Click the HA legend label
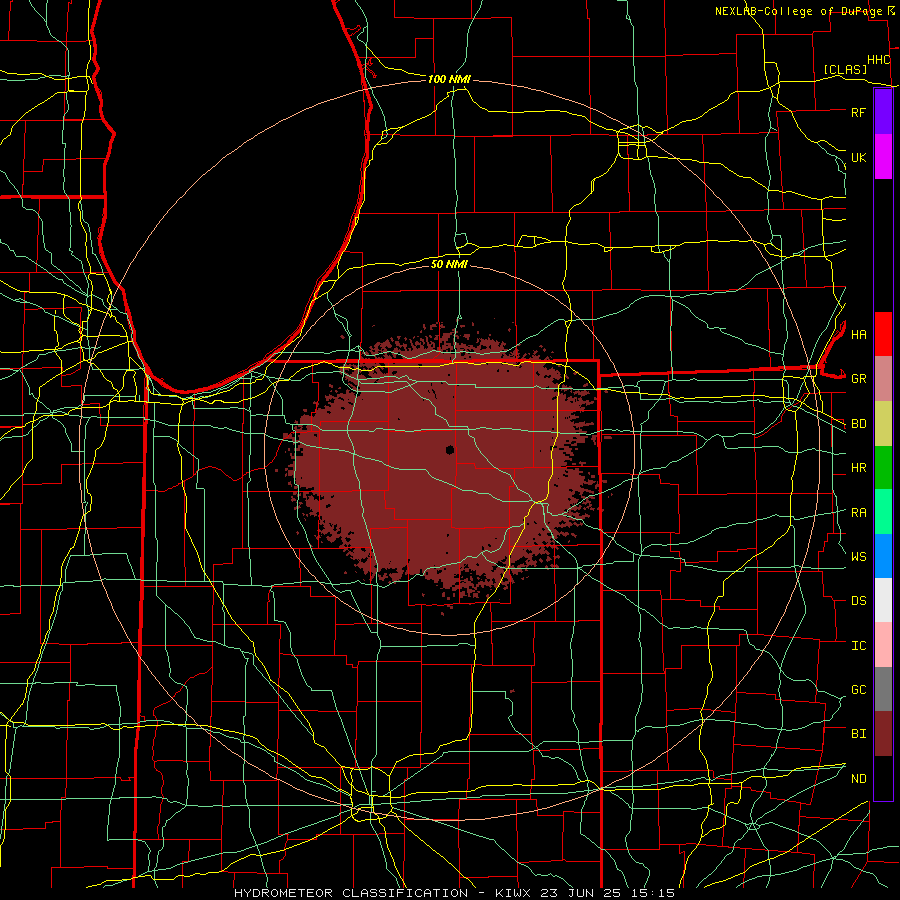 pos(858,335)
